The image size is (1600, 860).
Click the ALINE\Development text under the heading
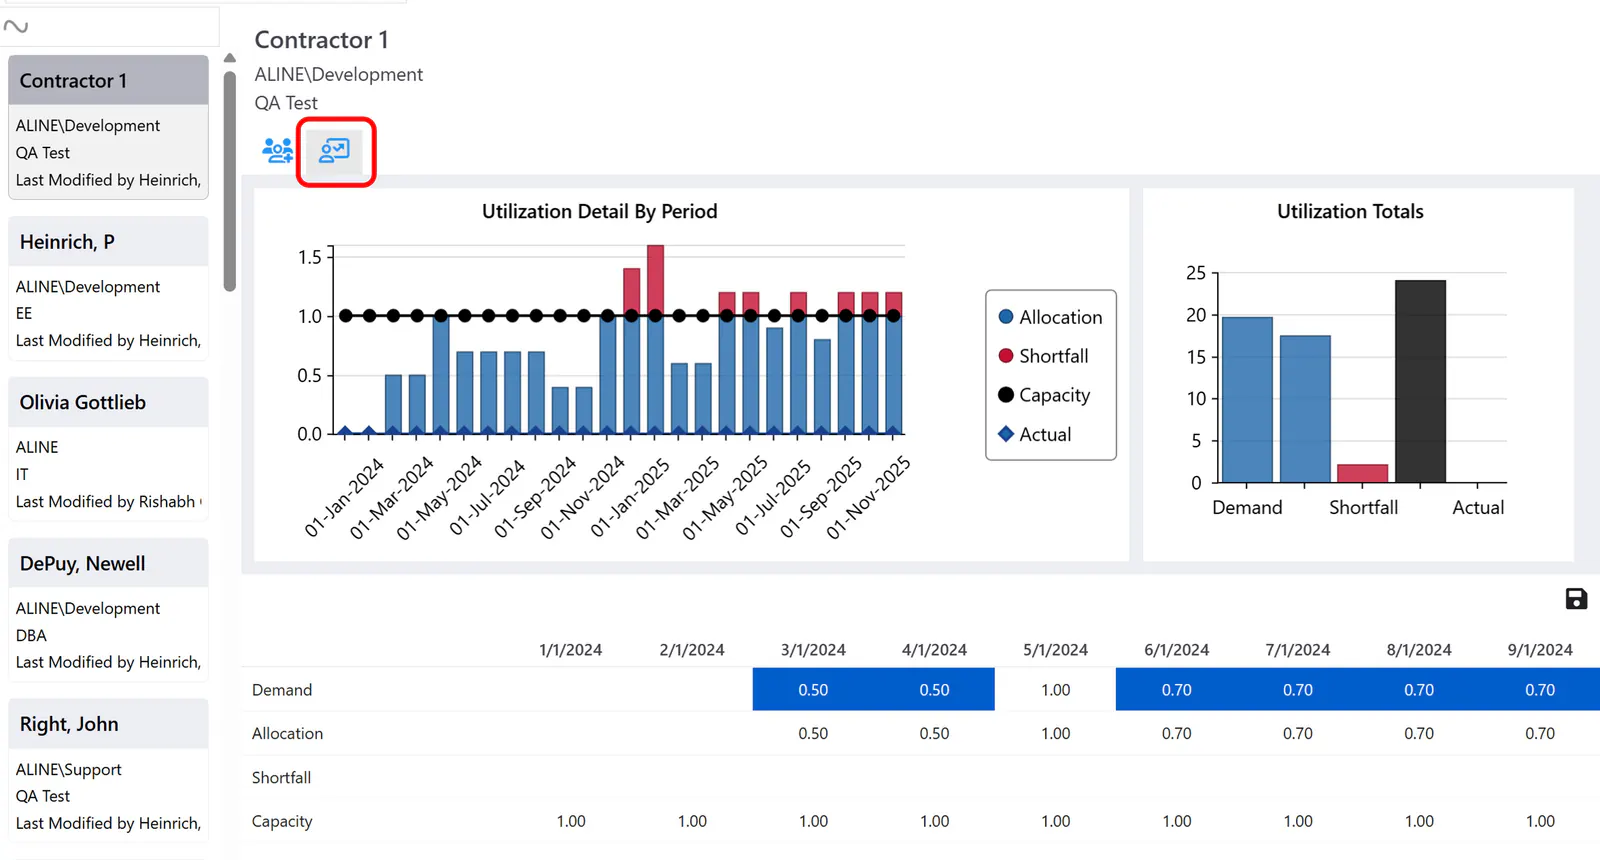(x=338, y=74)
